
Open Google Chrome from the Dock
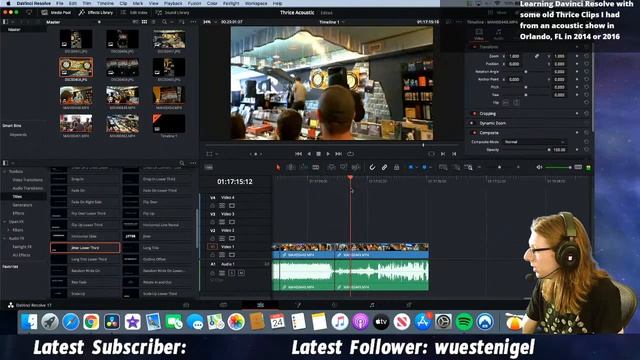point(91,322)
